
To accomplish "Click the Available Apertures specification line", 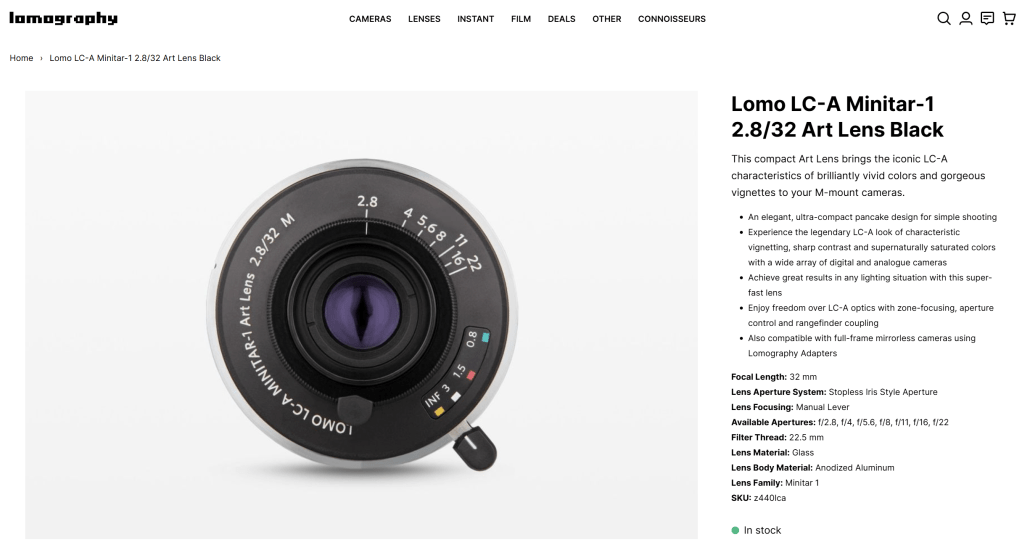I will coord(840,423).
